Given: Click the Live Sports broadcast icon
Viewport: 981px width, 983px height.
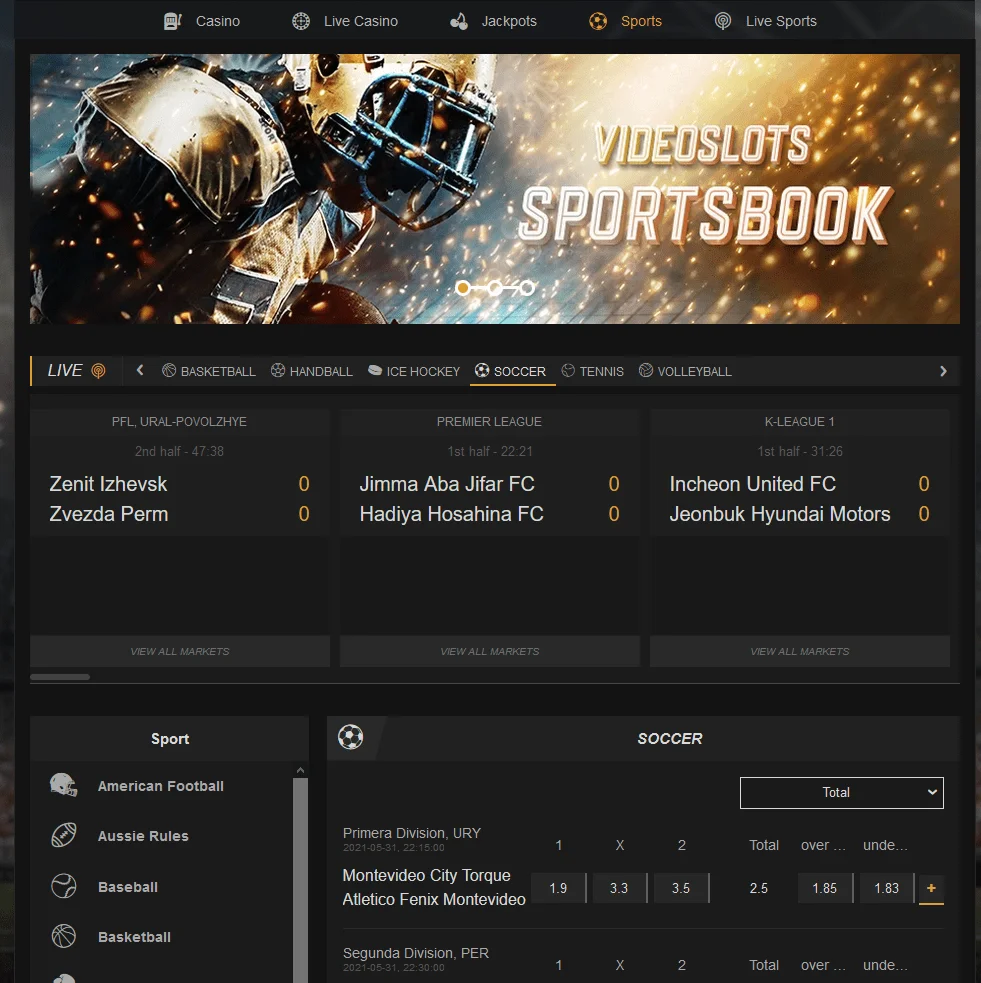Looking at the screenshot, I should 723,21.
